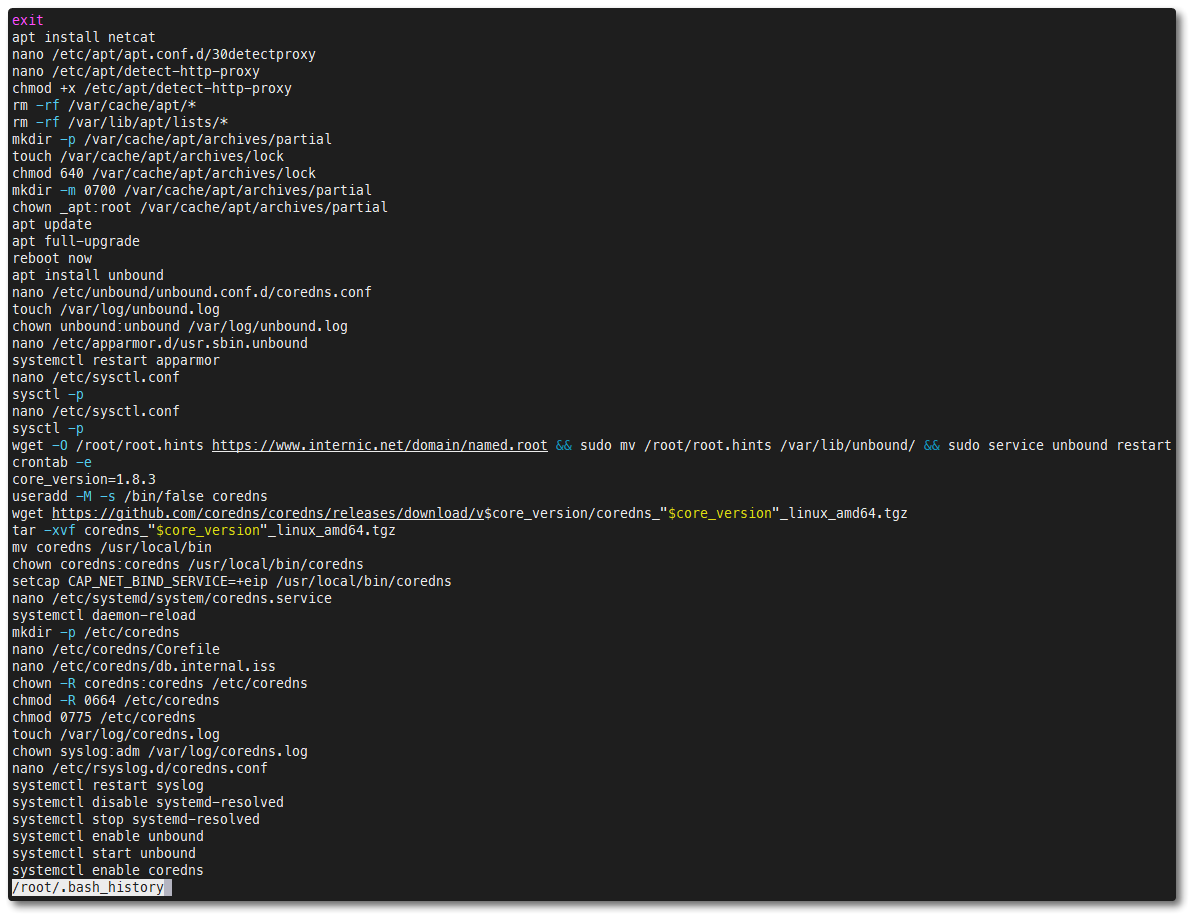Click the 'systemctl restart apparmor' line
Screen dimensions: 1189x914
(x=116, y=360)
